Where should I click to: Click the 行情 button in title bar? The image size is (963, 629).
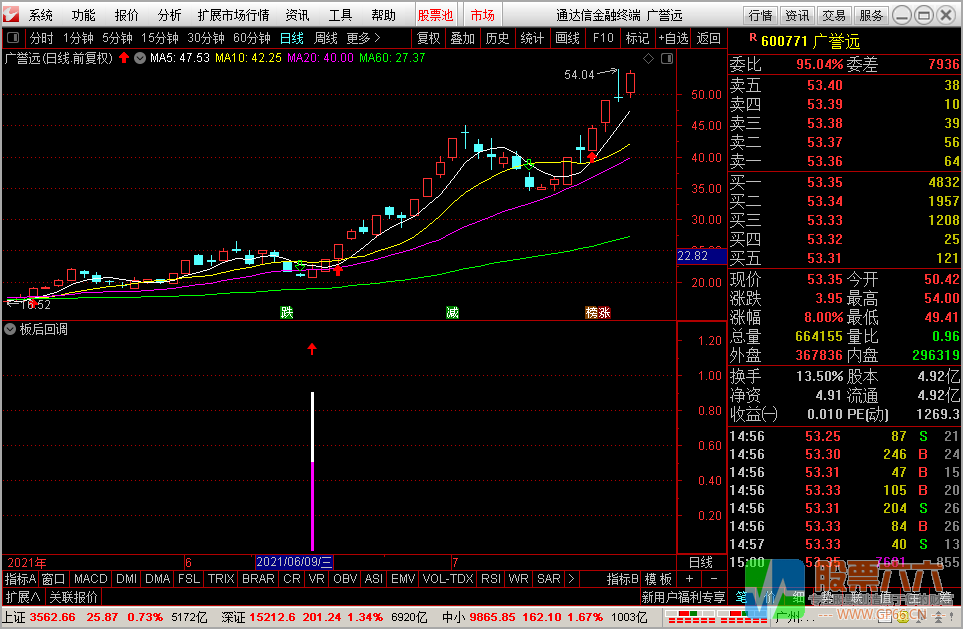coord(760,15)
